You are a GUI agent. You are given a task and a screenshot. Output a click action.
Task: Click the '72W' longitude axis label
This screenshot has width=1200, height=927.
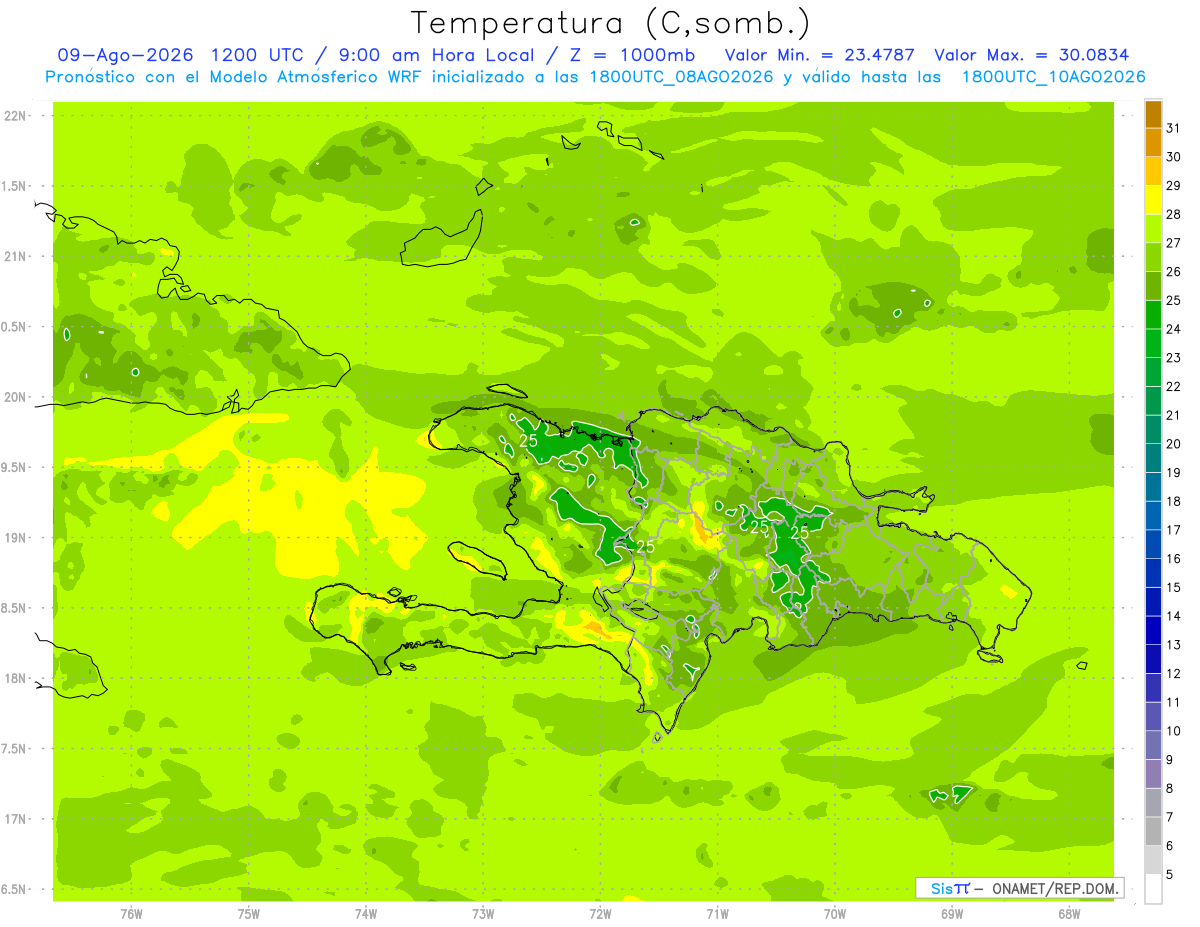point(600,913)
